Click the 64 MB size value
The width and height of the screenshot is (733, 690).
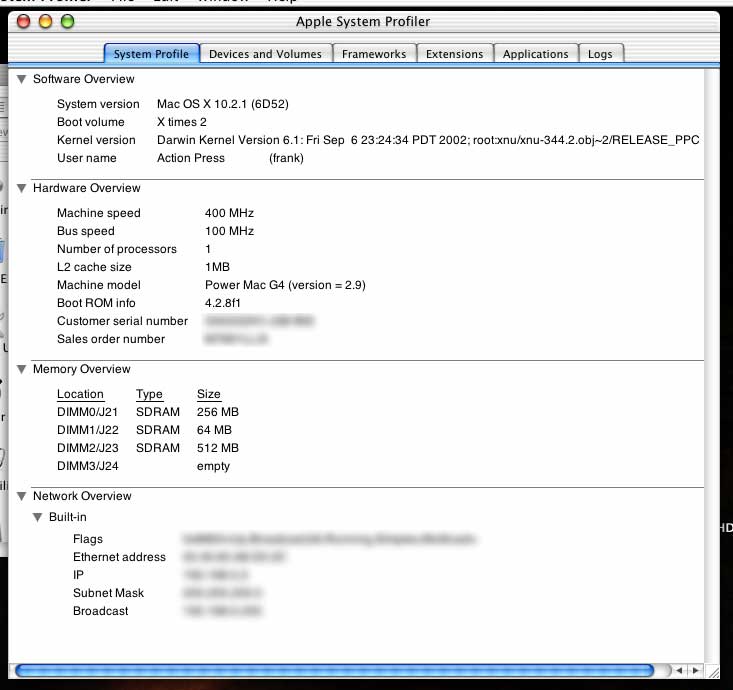tap(214, 430)
